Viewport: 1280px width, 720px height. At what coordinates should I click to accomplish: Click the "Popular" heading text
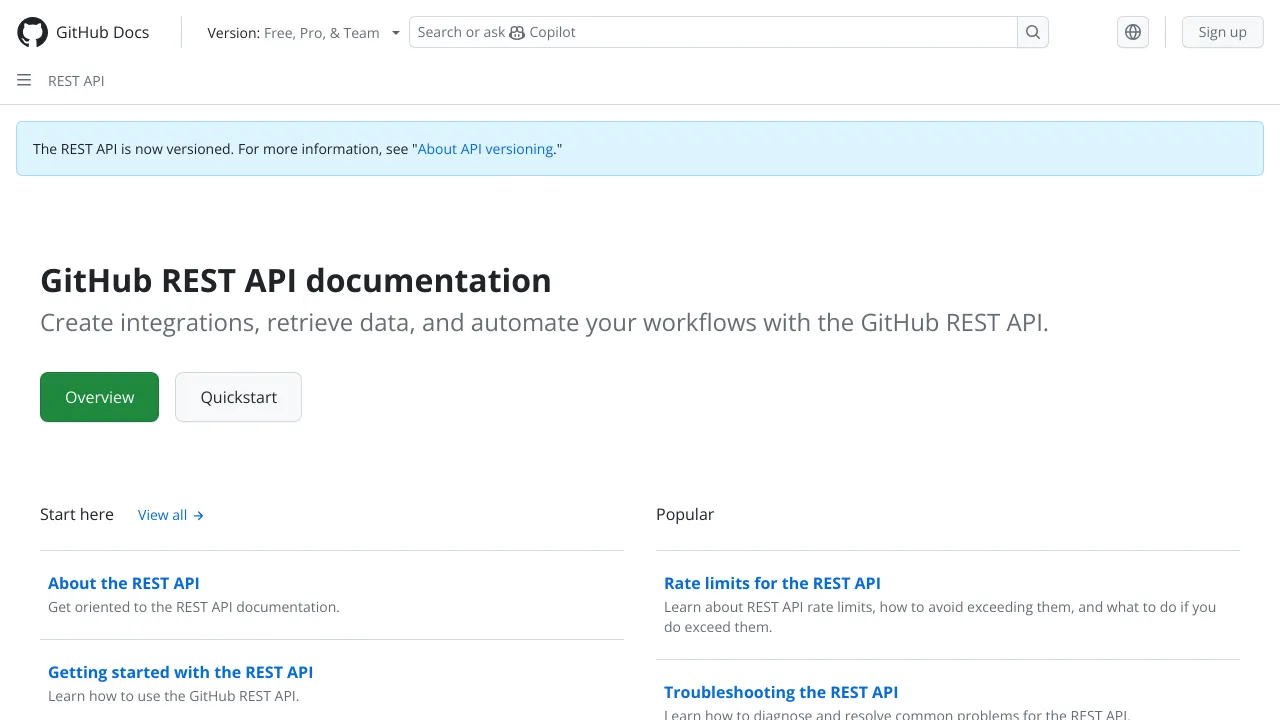click(x=685, y=514)
